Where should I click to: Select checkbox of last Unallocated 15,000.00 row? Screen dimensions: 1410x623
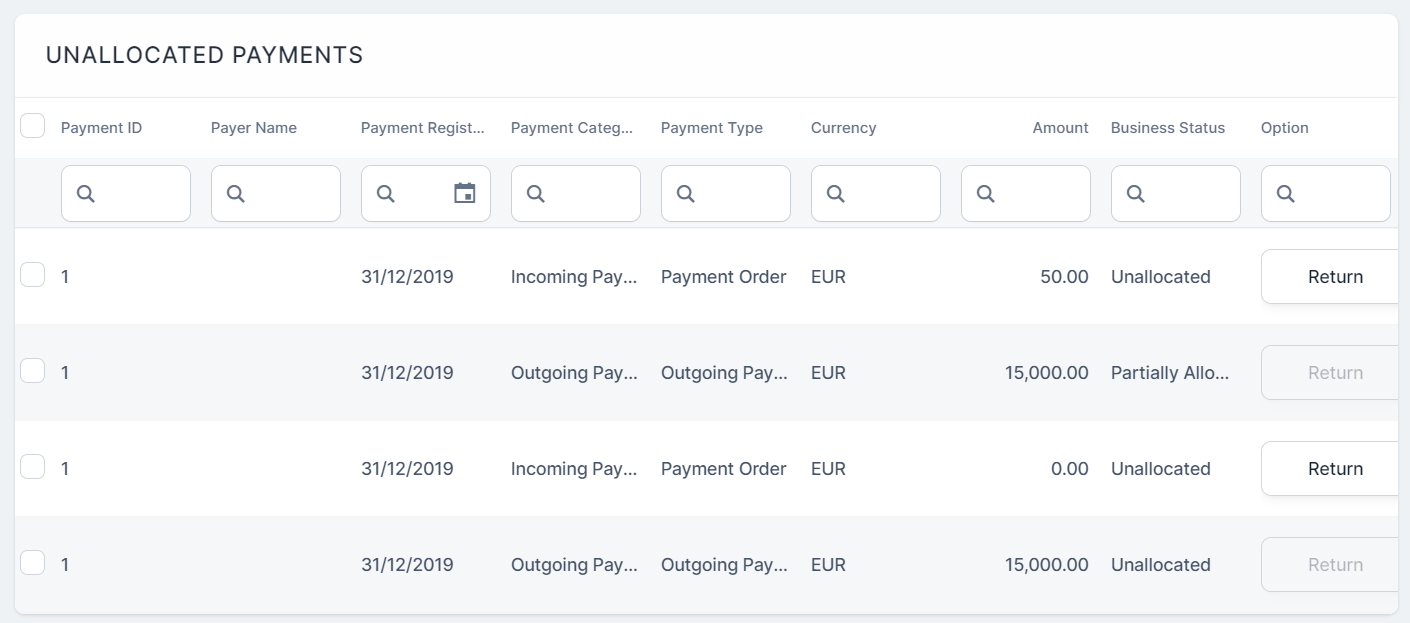click(x=33, y=563)
